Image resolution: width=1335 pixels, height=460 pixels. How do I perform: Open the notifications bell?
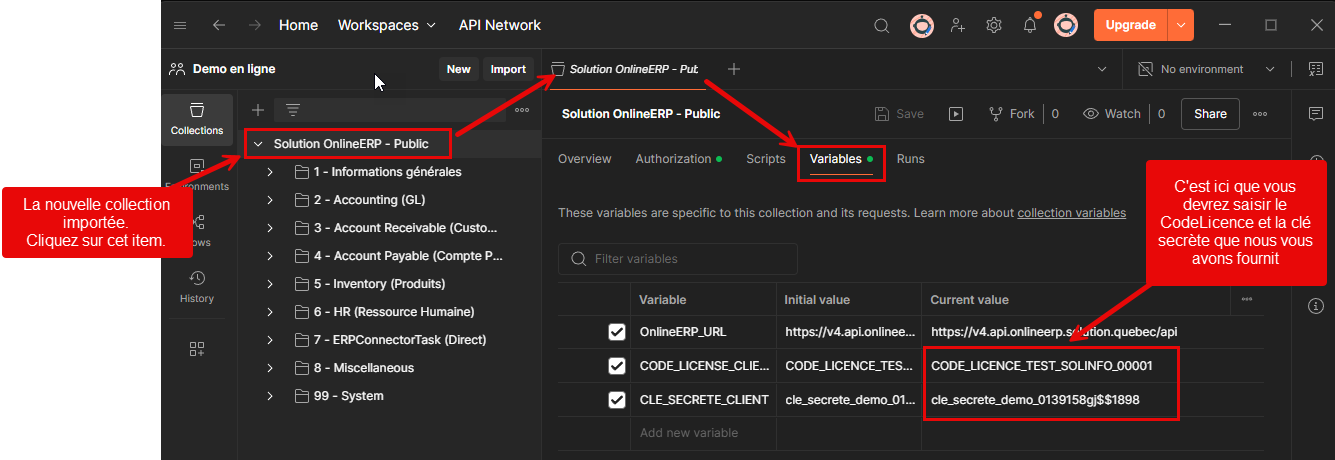(1030, 25)
